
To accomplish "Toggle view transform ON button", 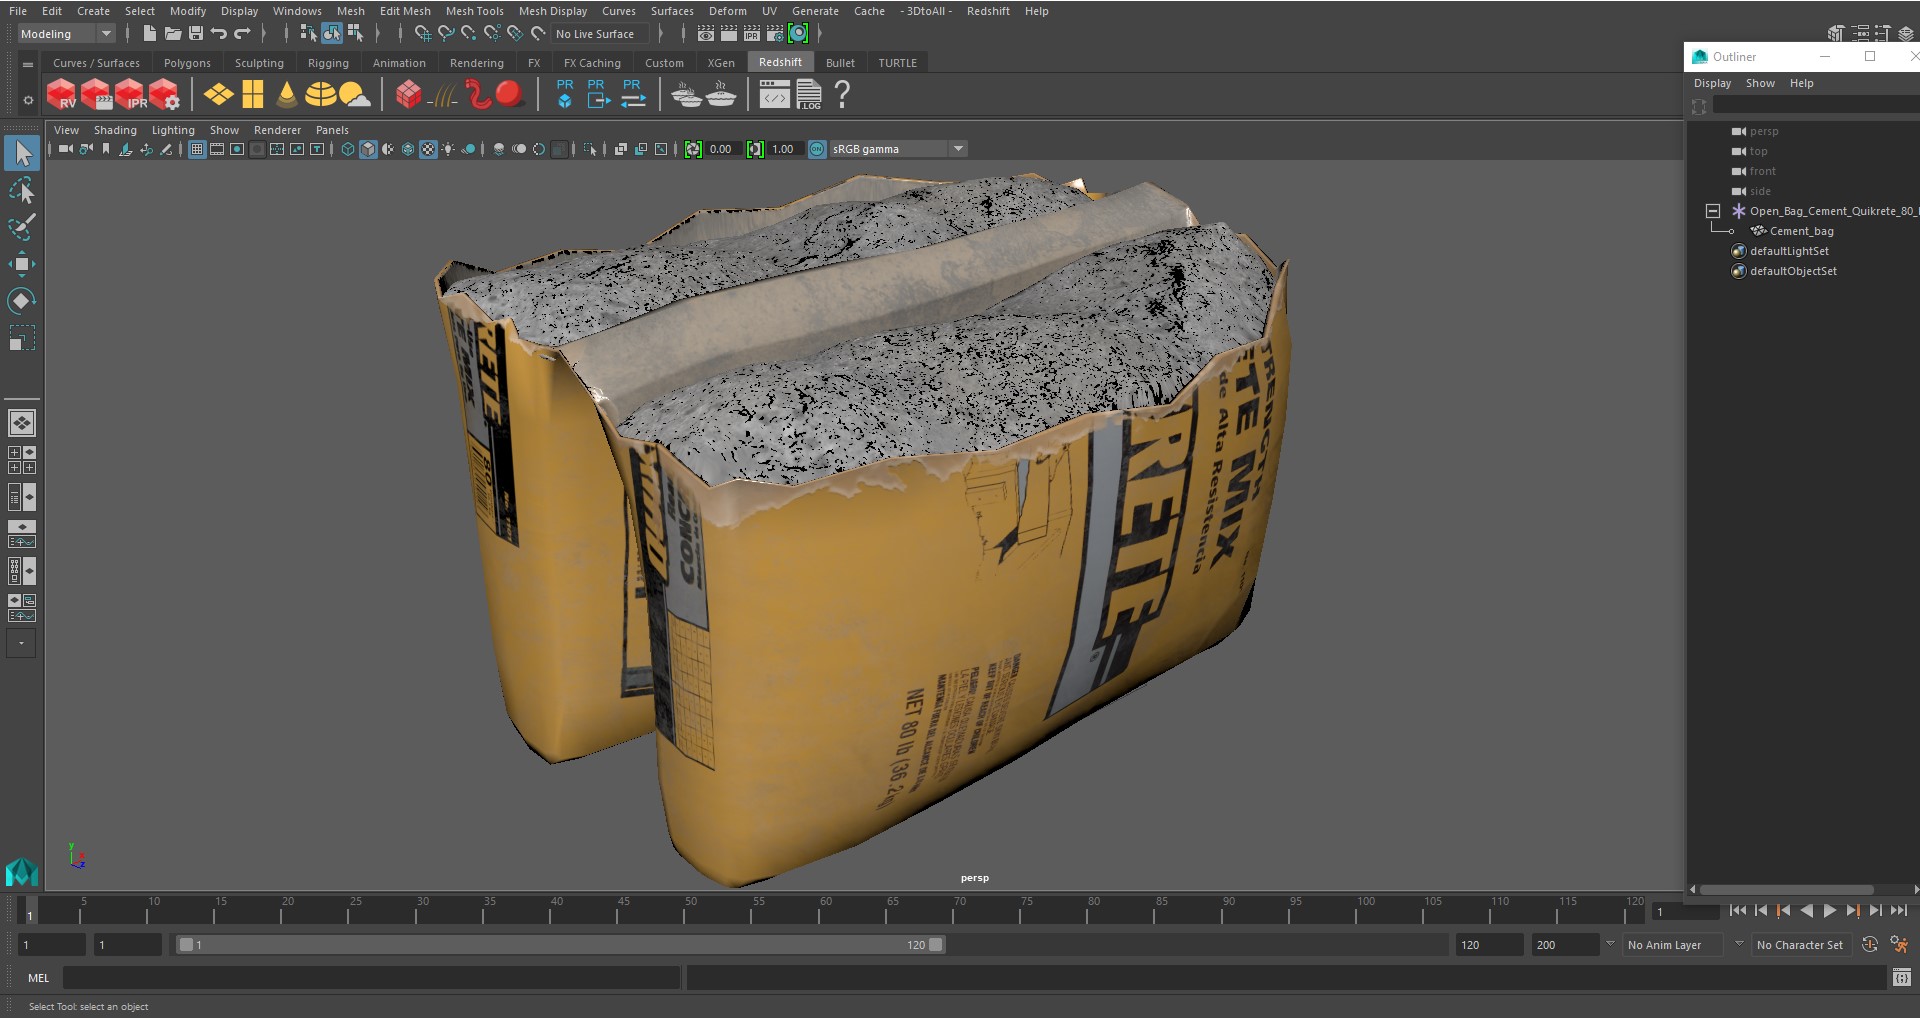I will point(817,149).
